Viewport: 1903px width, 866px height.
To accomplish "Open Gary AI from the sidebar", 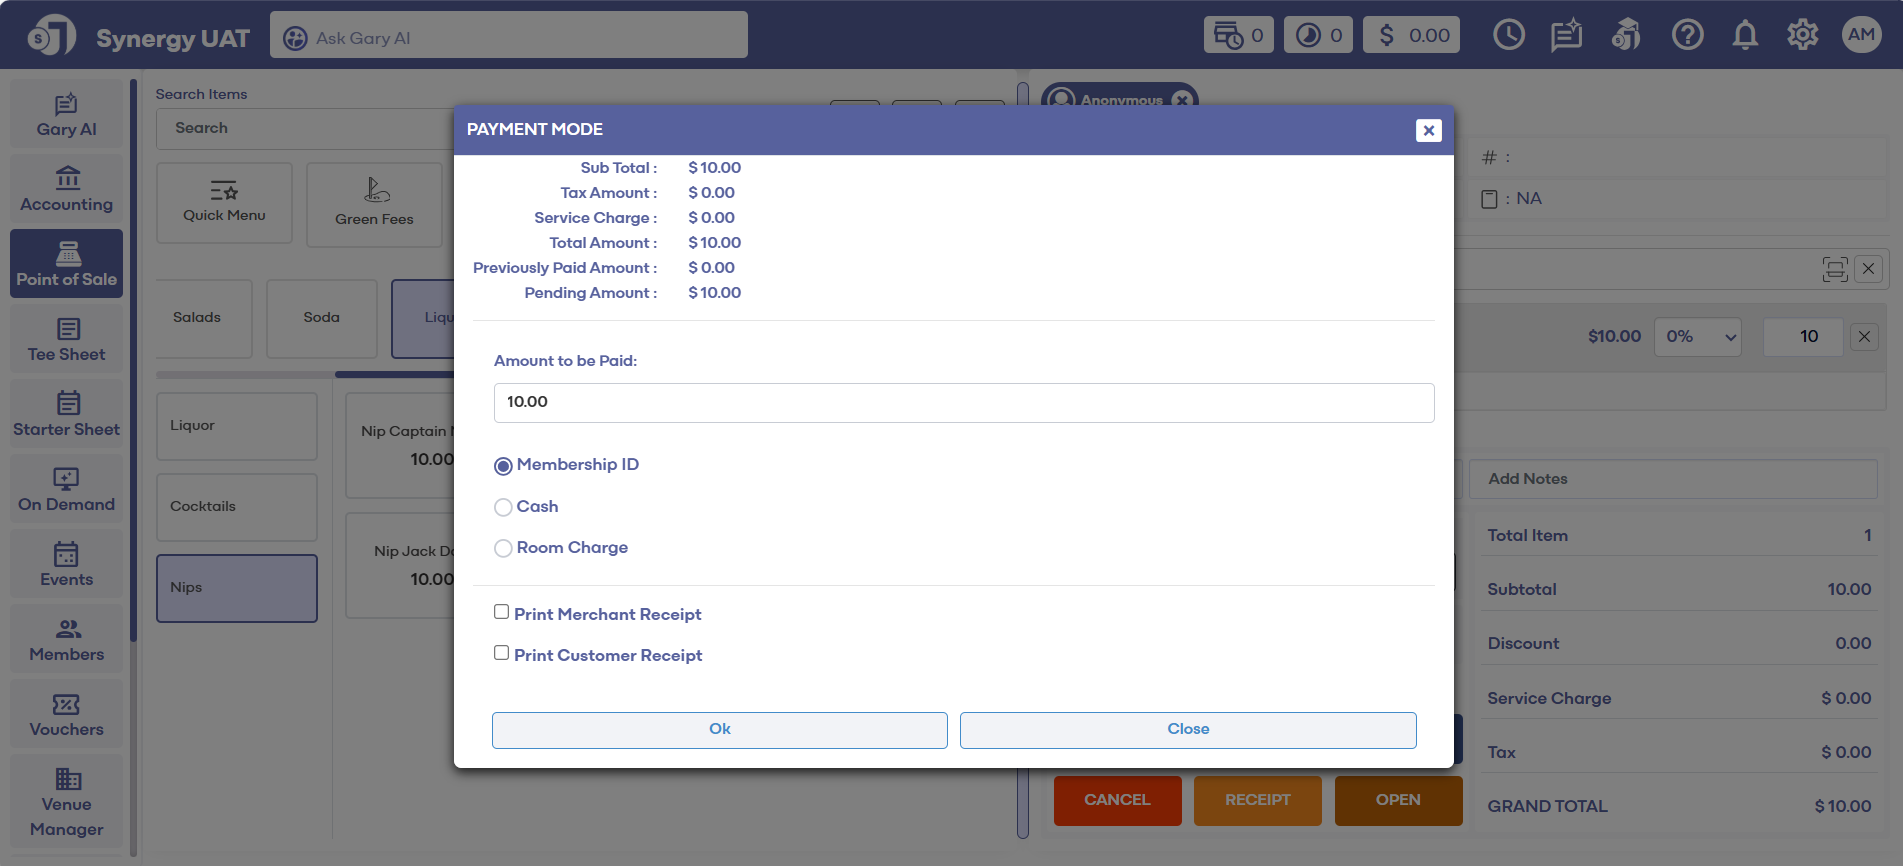I will click(66, 115).
